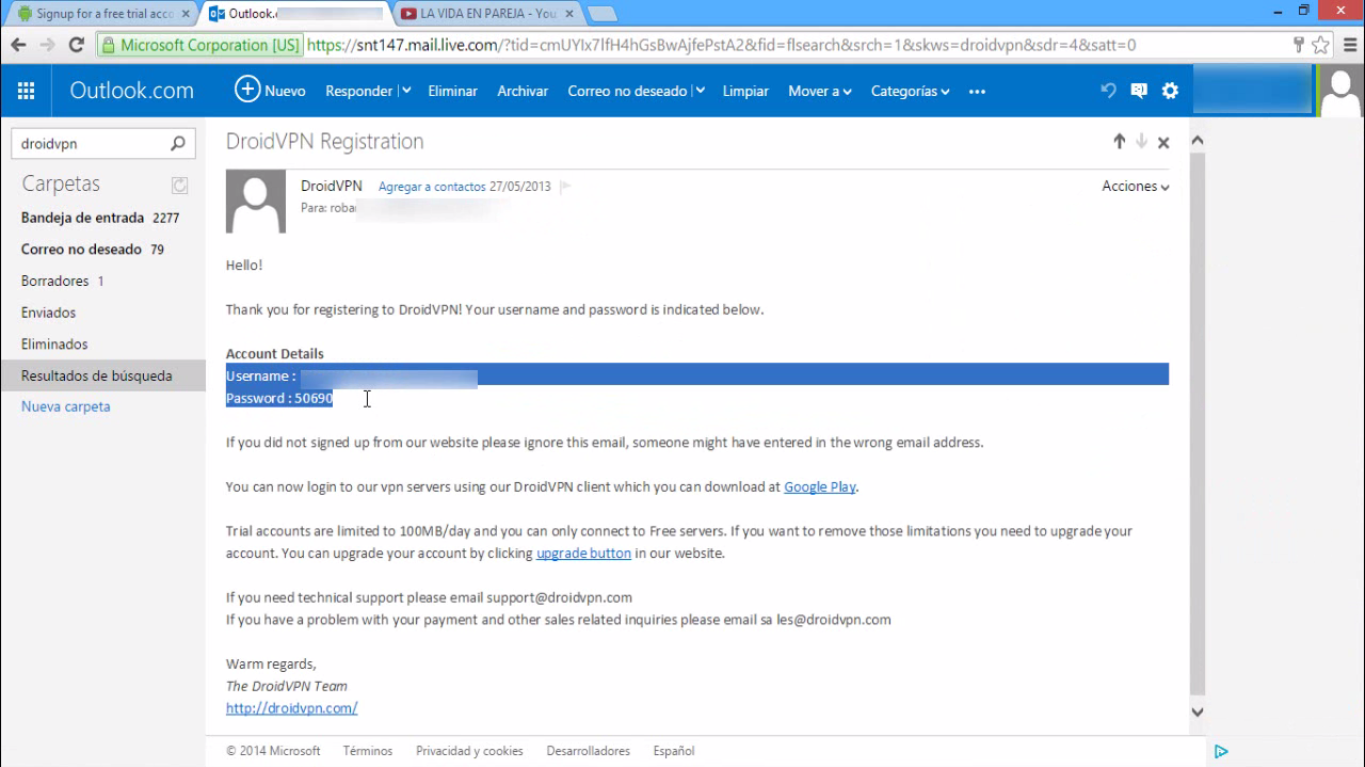This screenshot has height=767, width=1365.
Task: Open the messaging chat icon
Action: pyautogui.click(x=1139, y=91)
